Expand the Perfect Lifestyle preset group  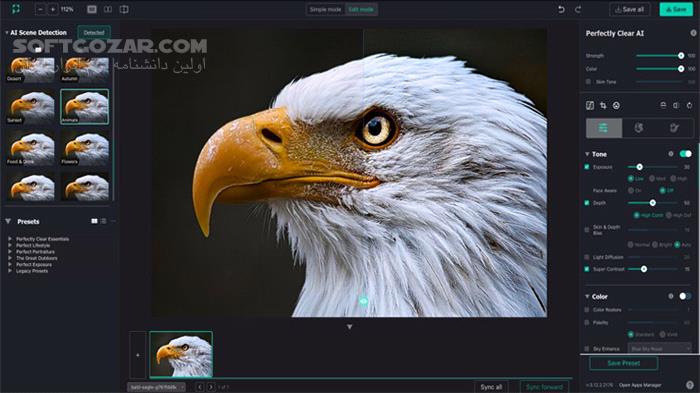(10, 245)
